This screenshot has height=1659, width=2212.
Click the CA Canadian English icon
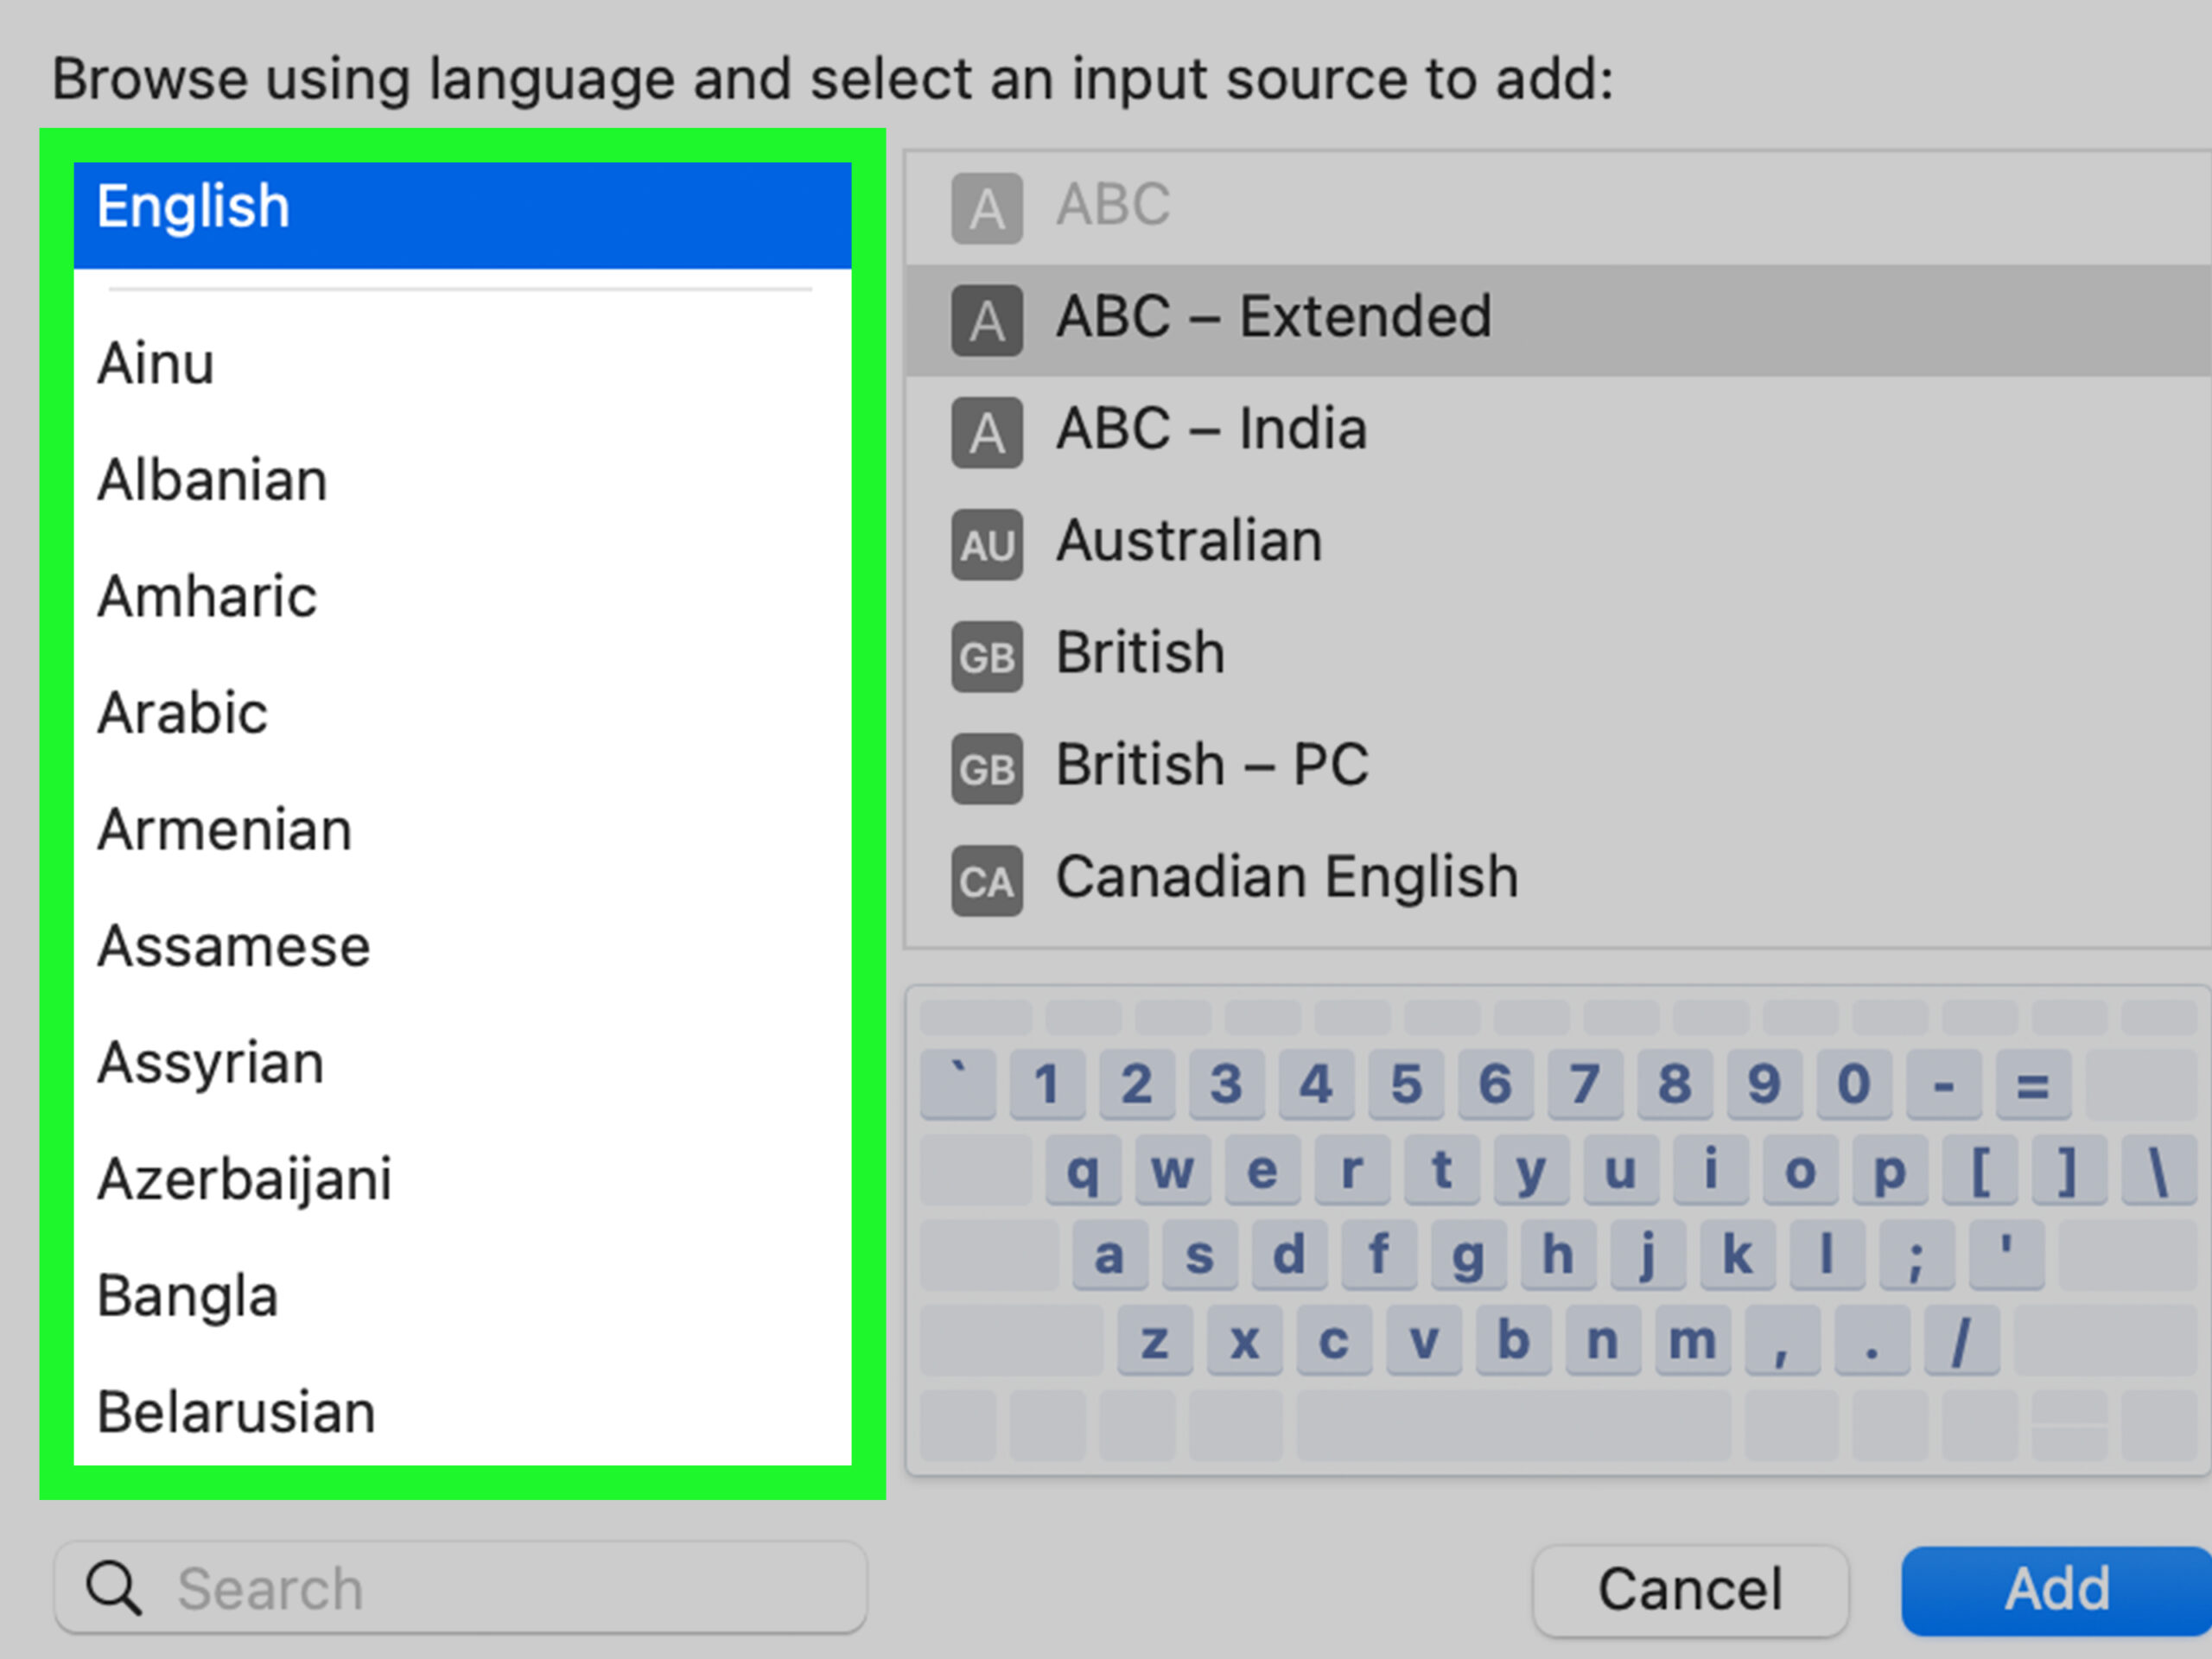point(986,880)
